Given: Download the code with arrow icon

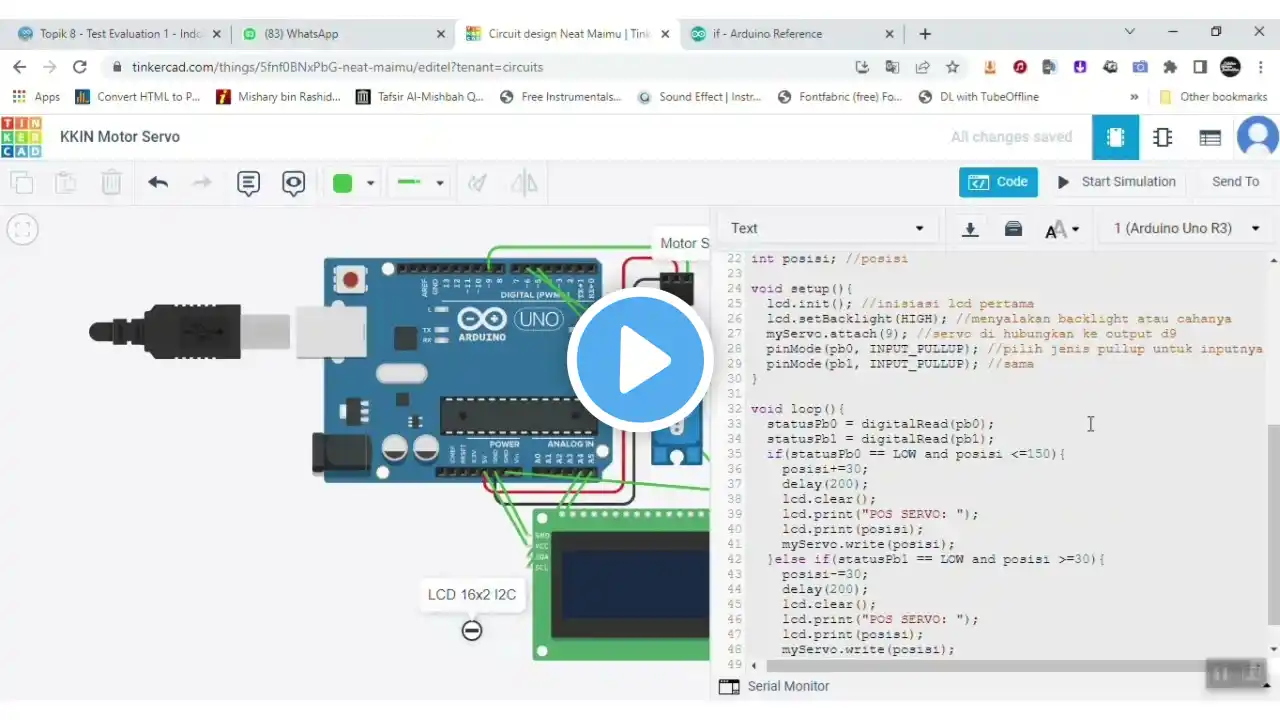Looking at the screenshot, I should click(x=969, y=229).
